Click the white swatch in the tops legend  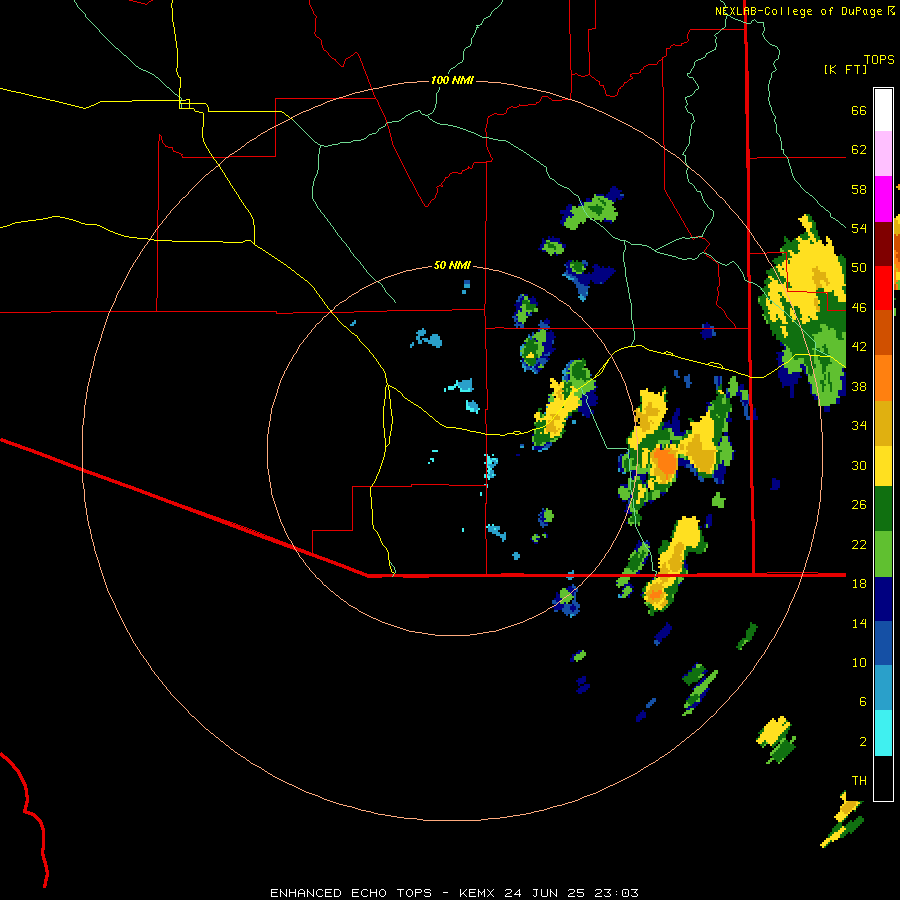[x=883, y=110]
